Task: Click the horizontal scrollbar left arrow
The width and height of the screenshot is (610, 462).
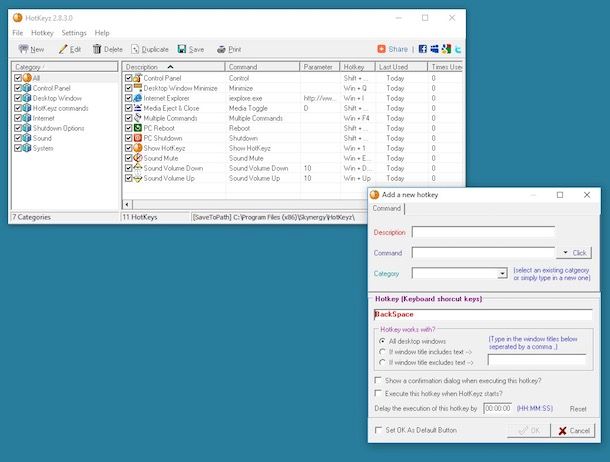Action: (x=127, y=204)
